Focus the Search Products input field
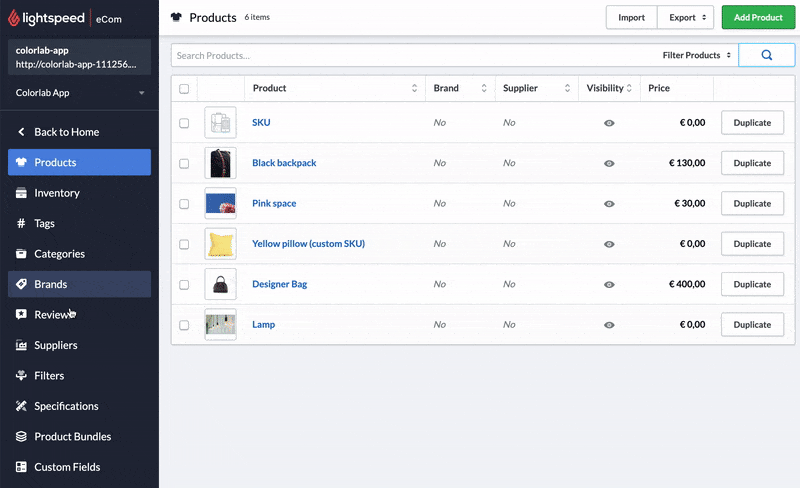 (414, 55)
